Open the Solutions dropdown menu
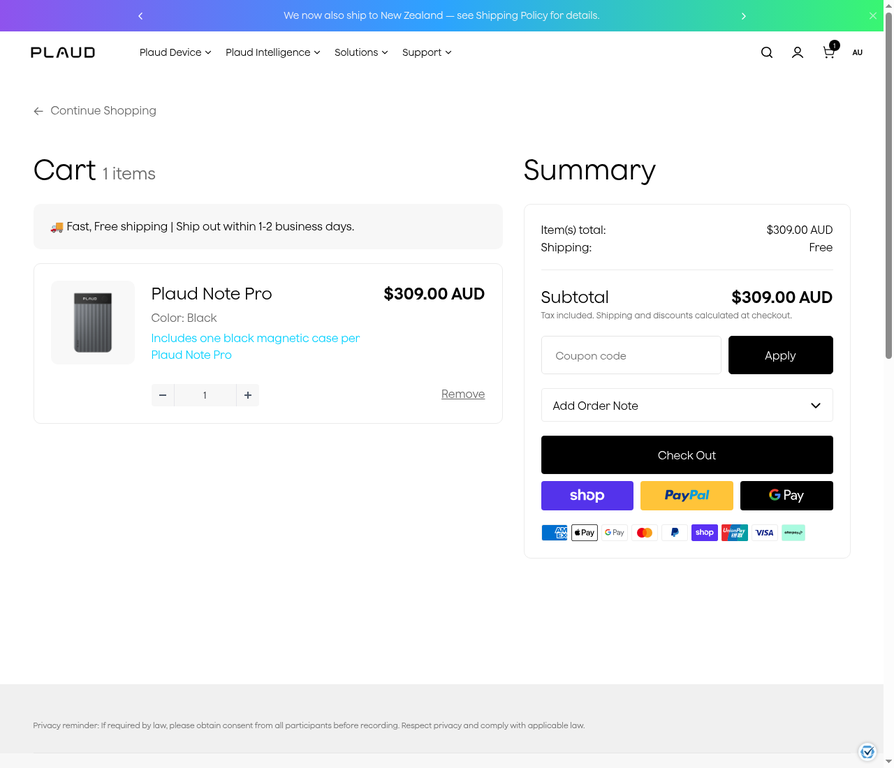 360,52
